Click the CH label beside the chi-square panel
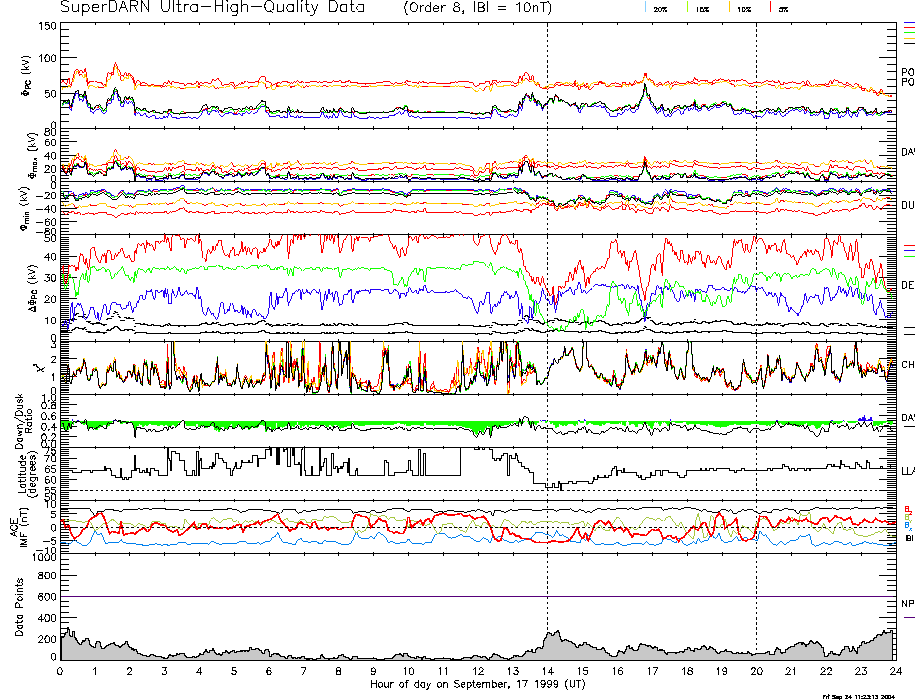Image resolution: width=915 pixels, height=700 pixels. (x=908, y=365)
